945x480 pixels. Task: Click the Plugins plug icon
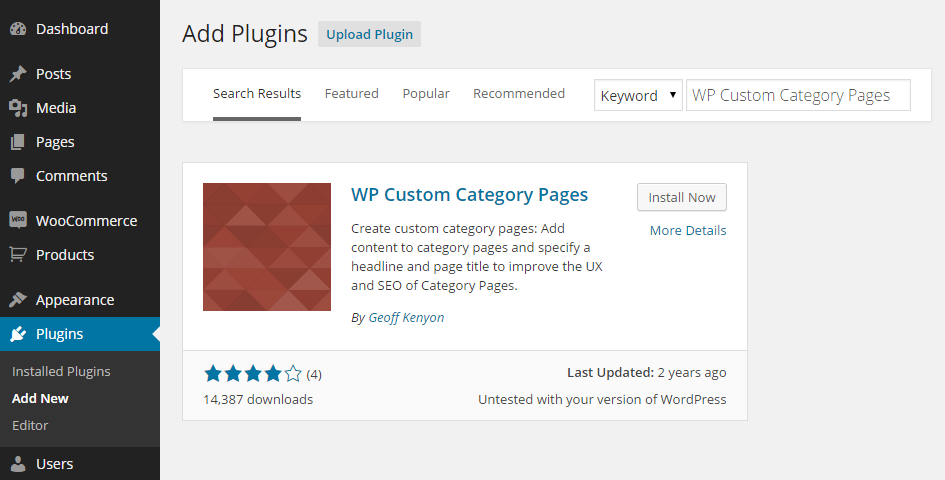pos(18,333)
